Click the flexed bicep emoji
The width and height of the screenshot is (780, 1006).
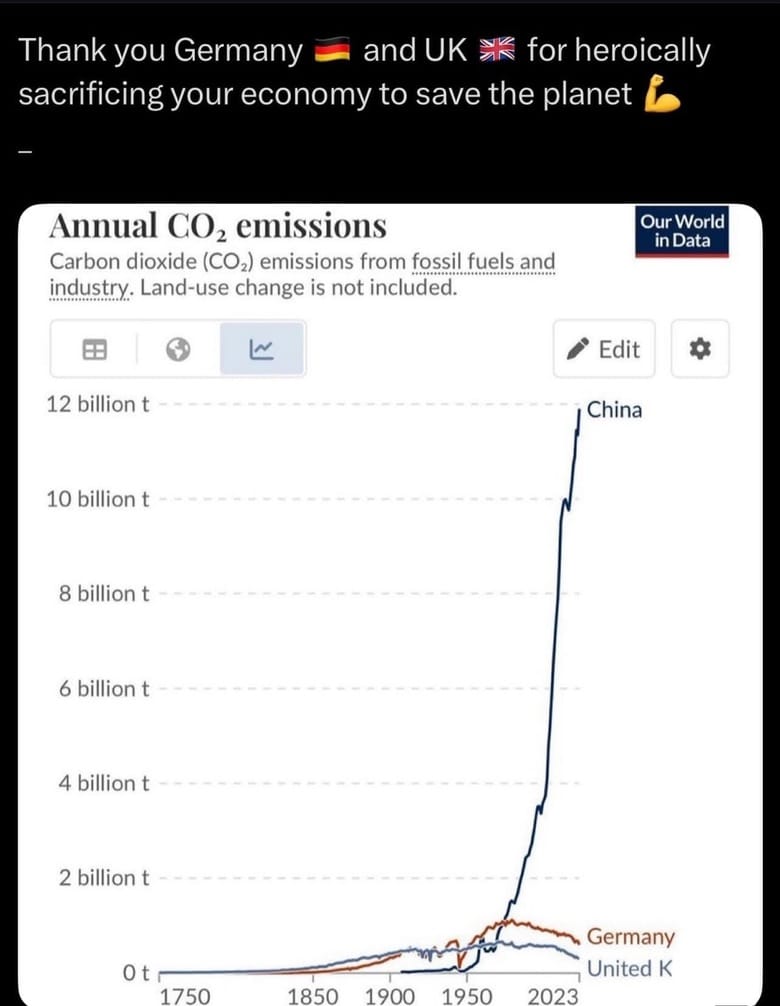(663, 95)
